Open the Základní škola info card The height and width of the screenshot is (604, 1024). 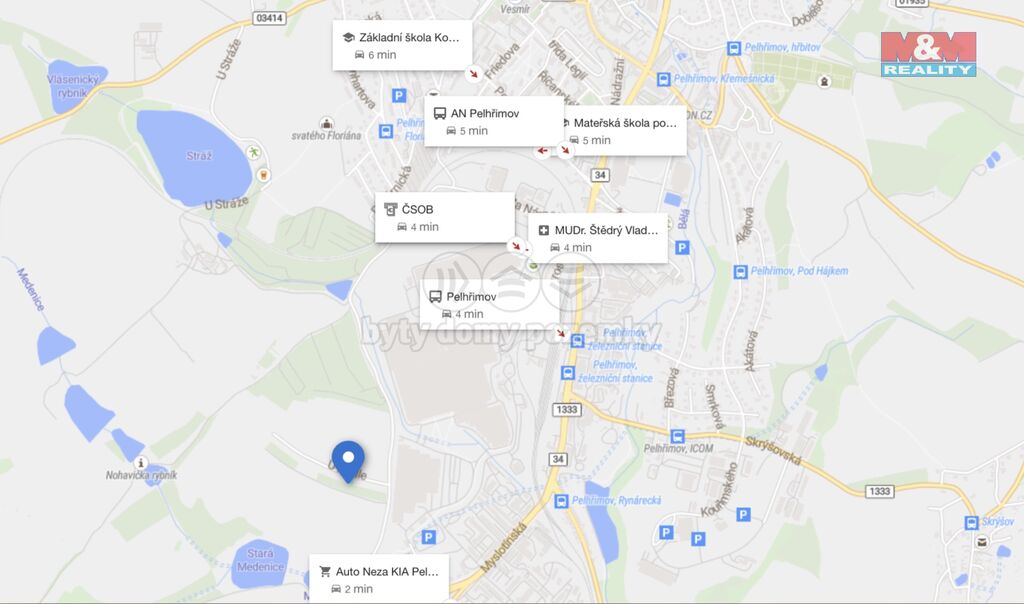402,45
